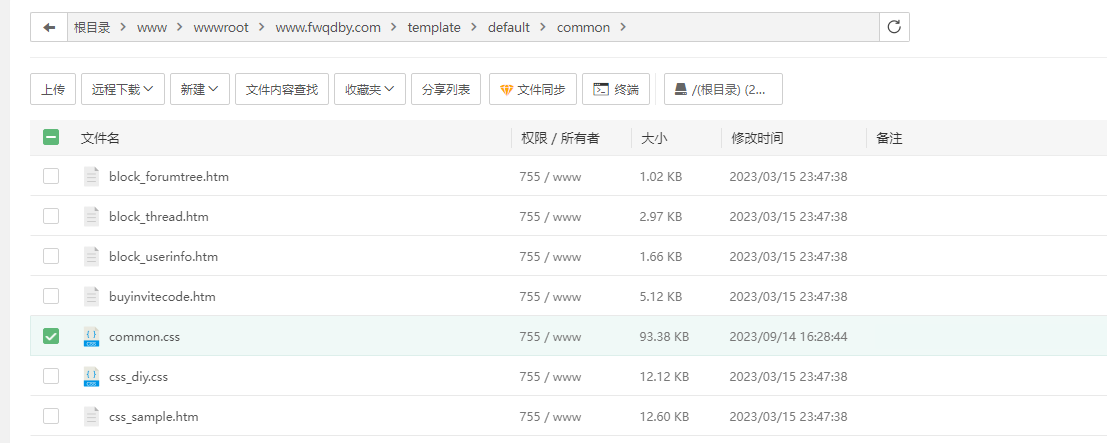Check the block_thread.htm checkbox
The image size is (1107, 443).
(51, 217)
